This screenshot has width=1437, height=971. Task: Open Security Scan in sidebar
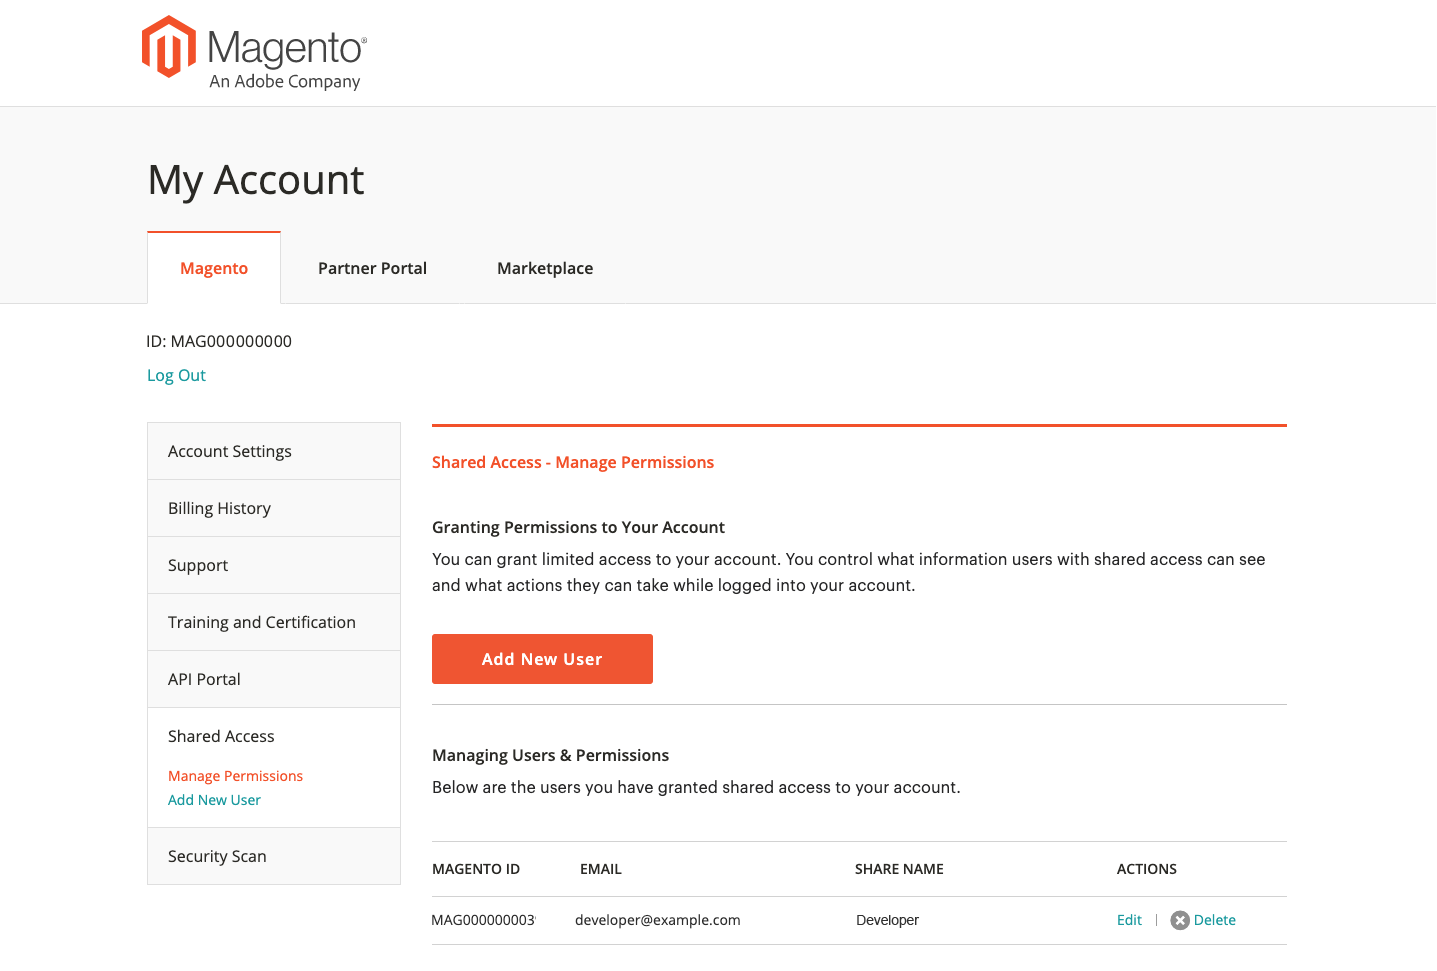[274, 856]
